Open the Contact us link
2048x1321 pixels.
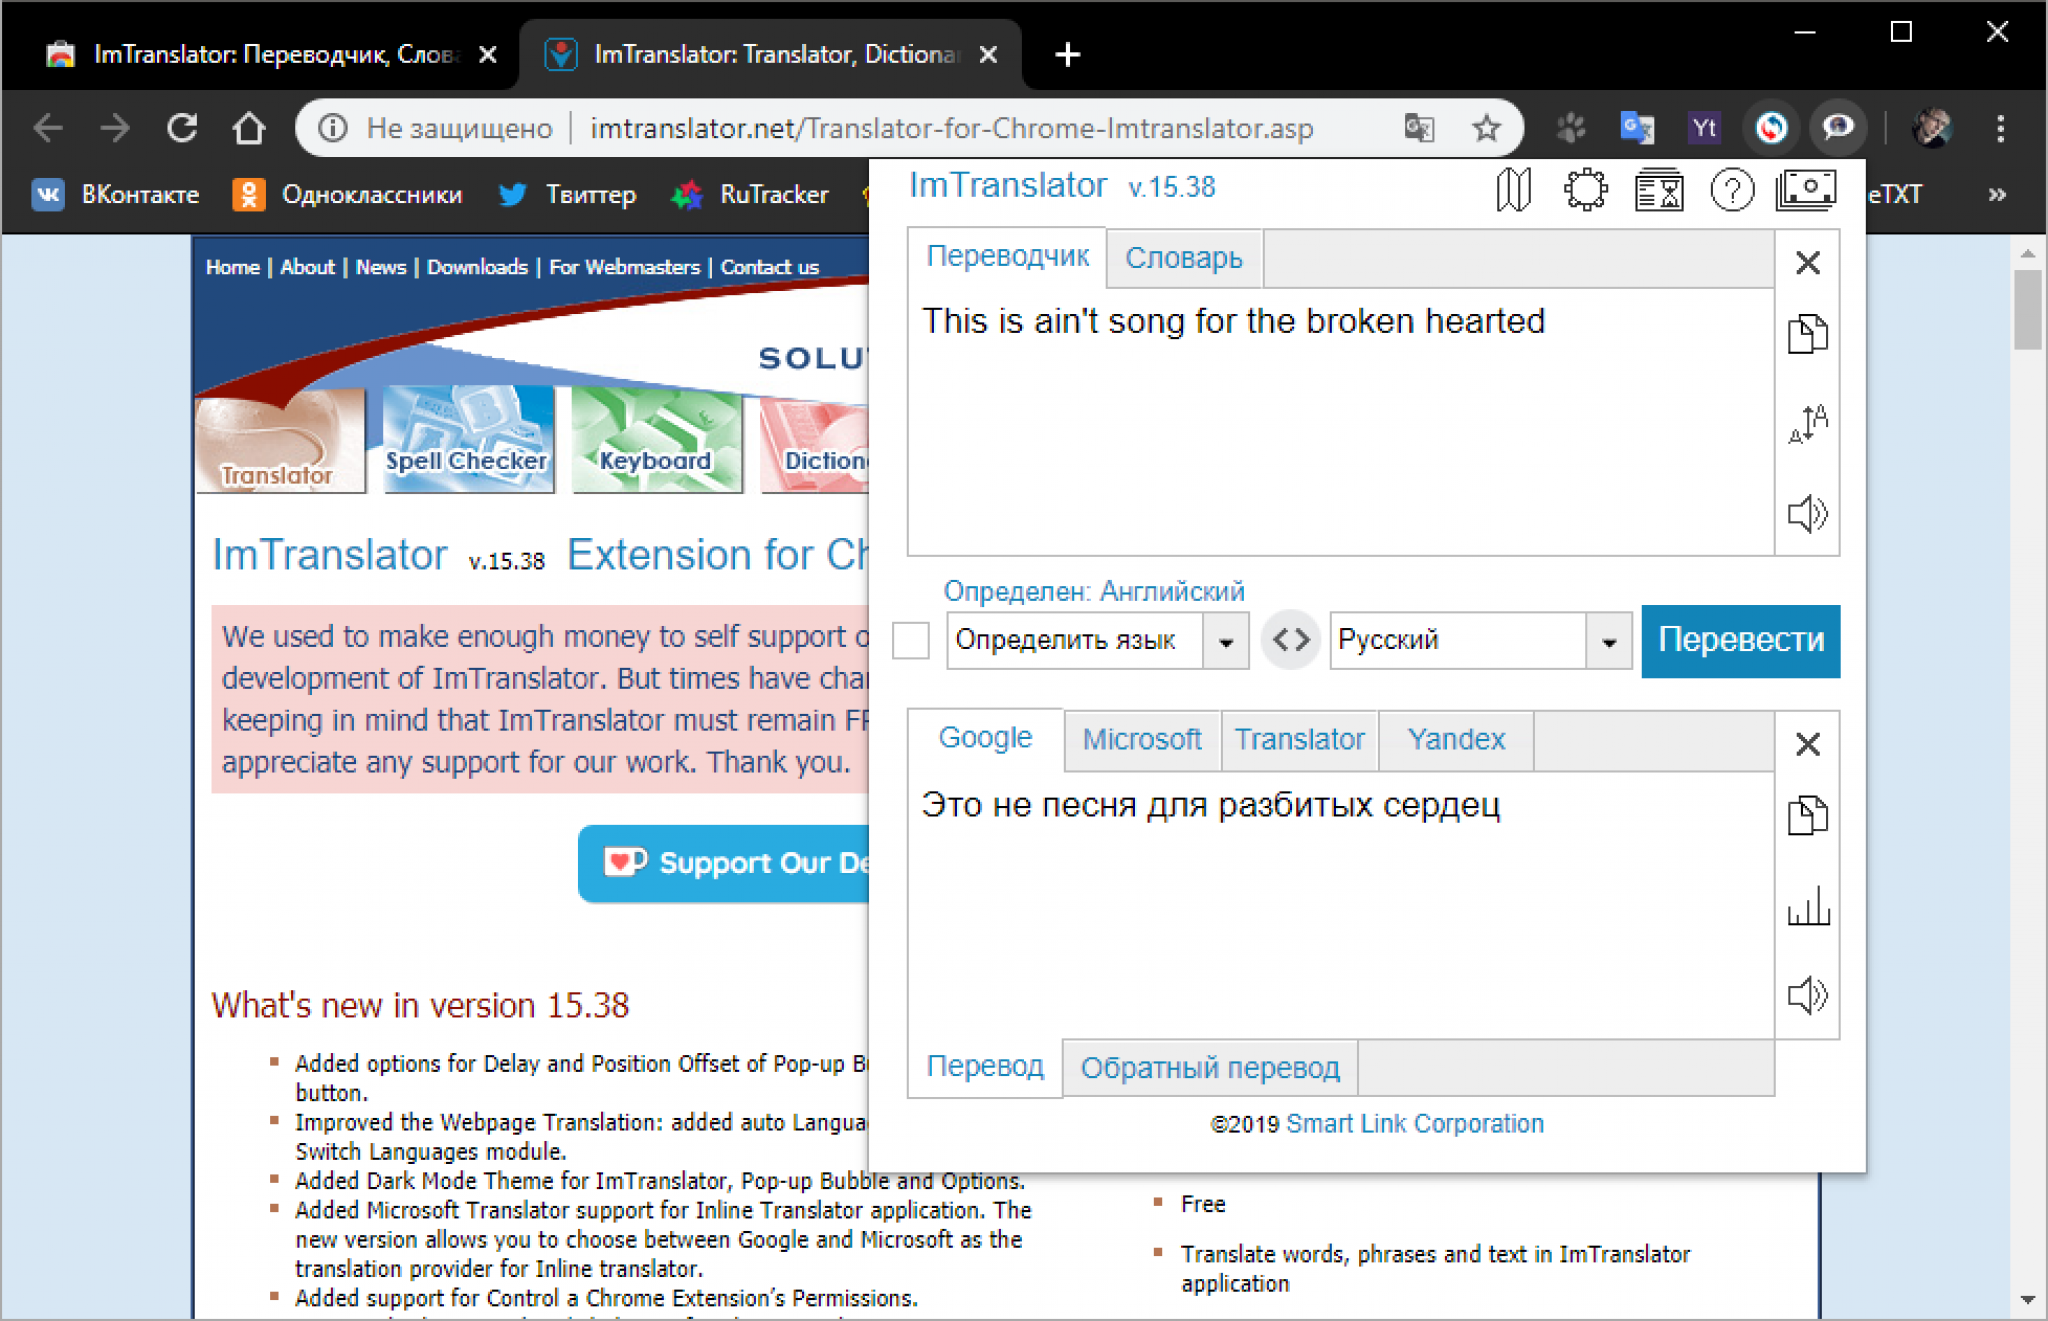[770, 267]
